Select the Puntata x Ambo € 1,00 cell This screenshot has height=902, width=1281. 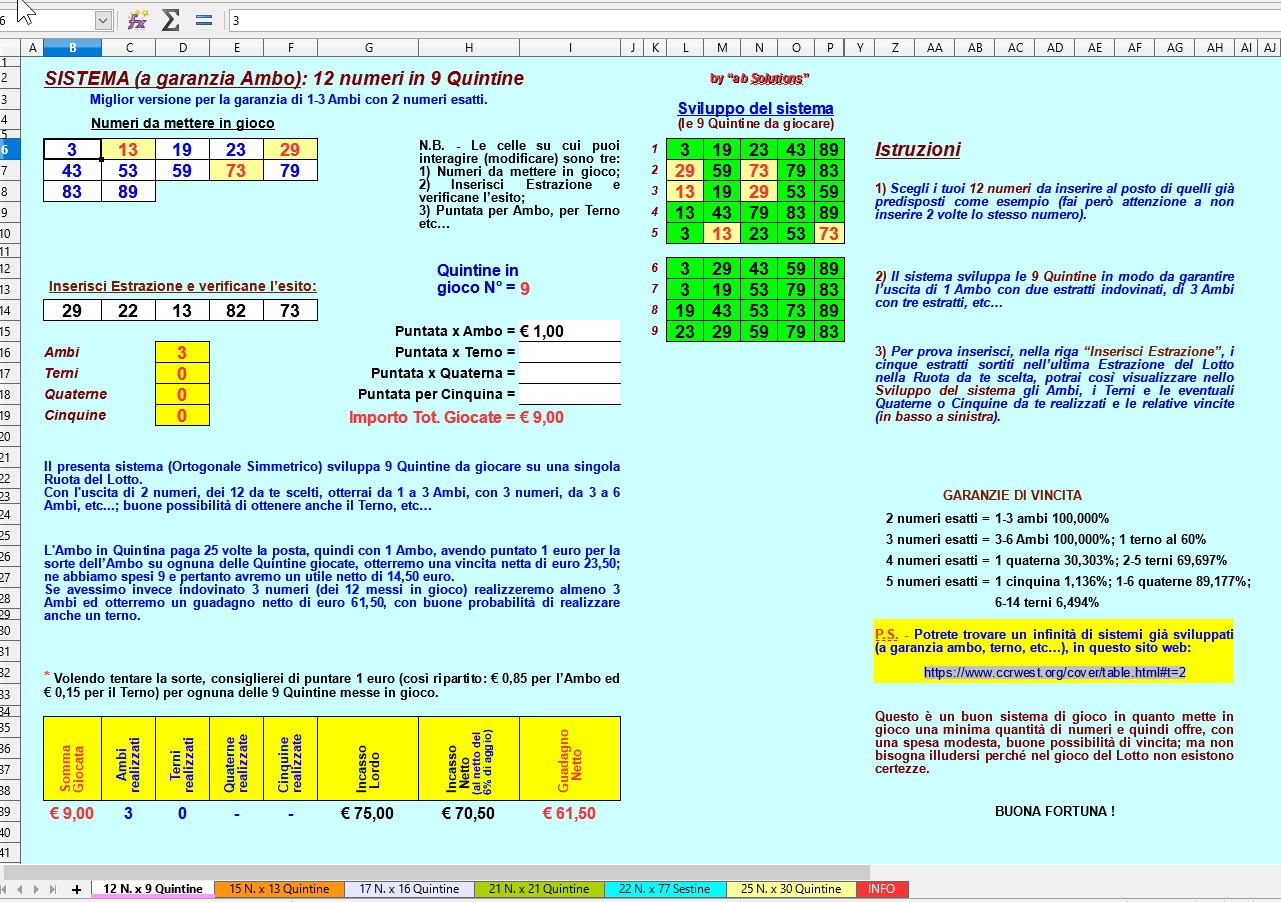(569, 331)
